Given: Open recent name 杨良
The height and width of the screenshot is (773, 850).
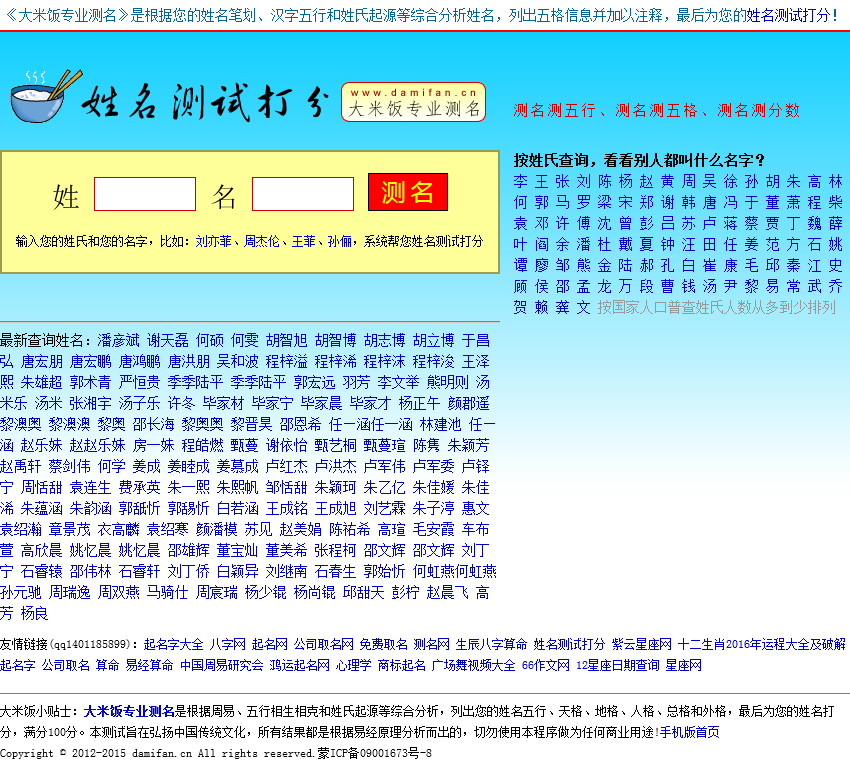Looking at the screenshot, I should click(35, 613).
